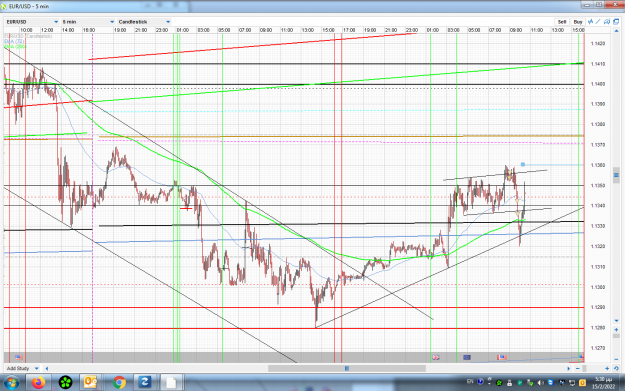Click the price axis handle near 1.1355

[616, 175]
